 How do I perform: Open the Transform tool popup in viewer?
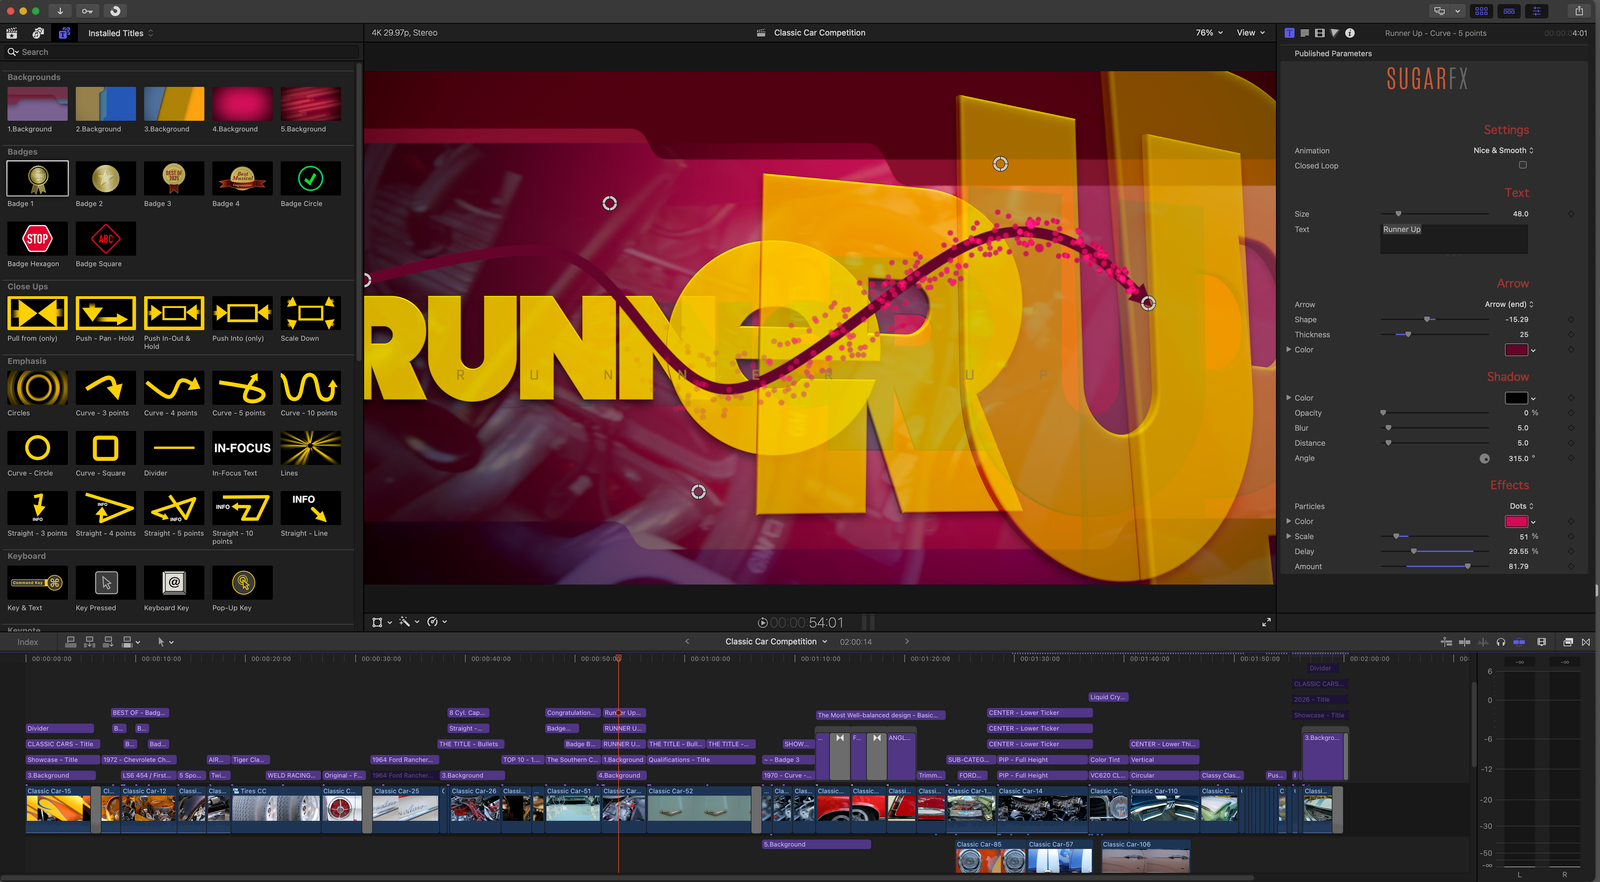(x=381, y=622)
